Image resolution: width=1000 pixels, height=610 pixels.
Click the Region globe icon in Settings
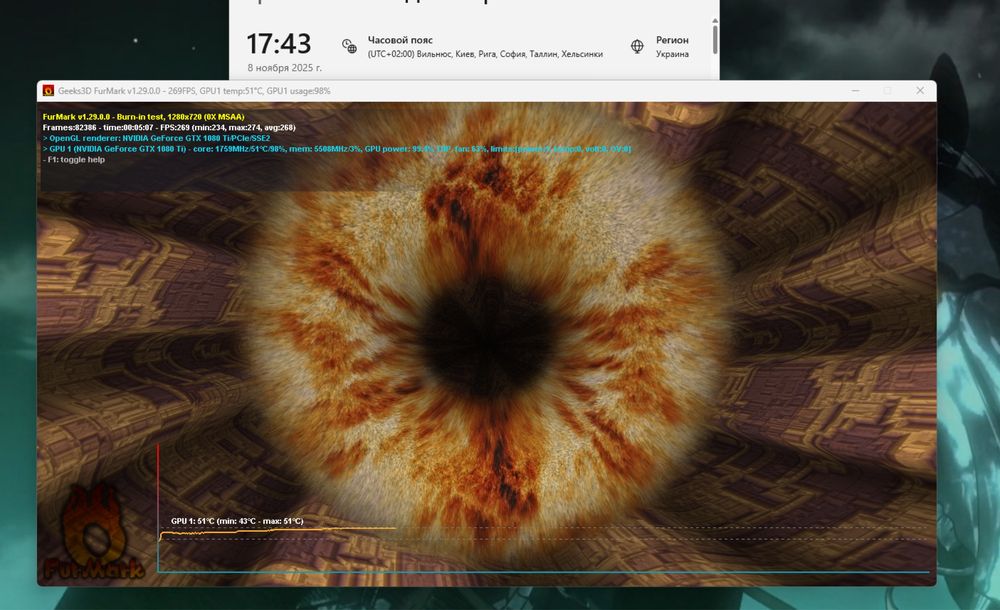coord(636,46)
